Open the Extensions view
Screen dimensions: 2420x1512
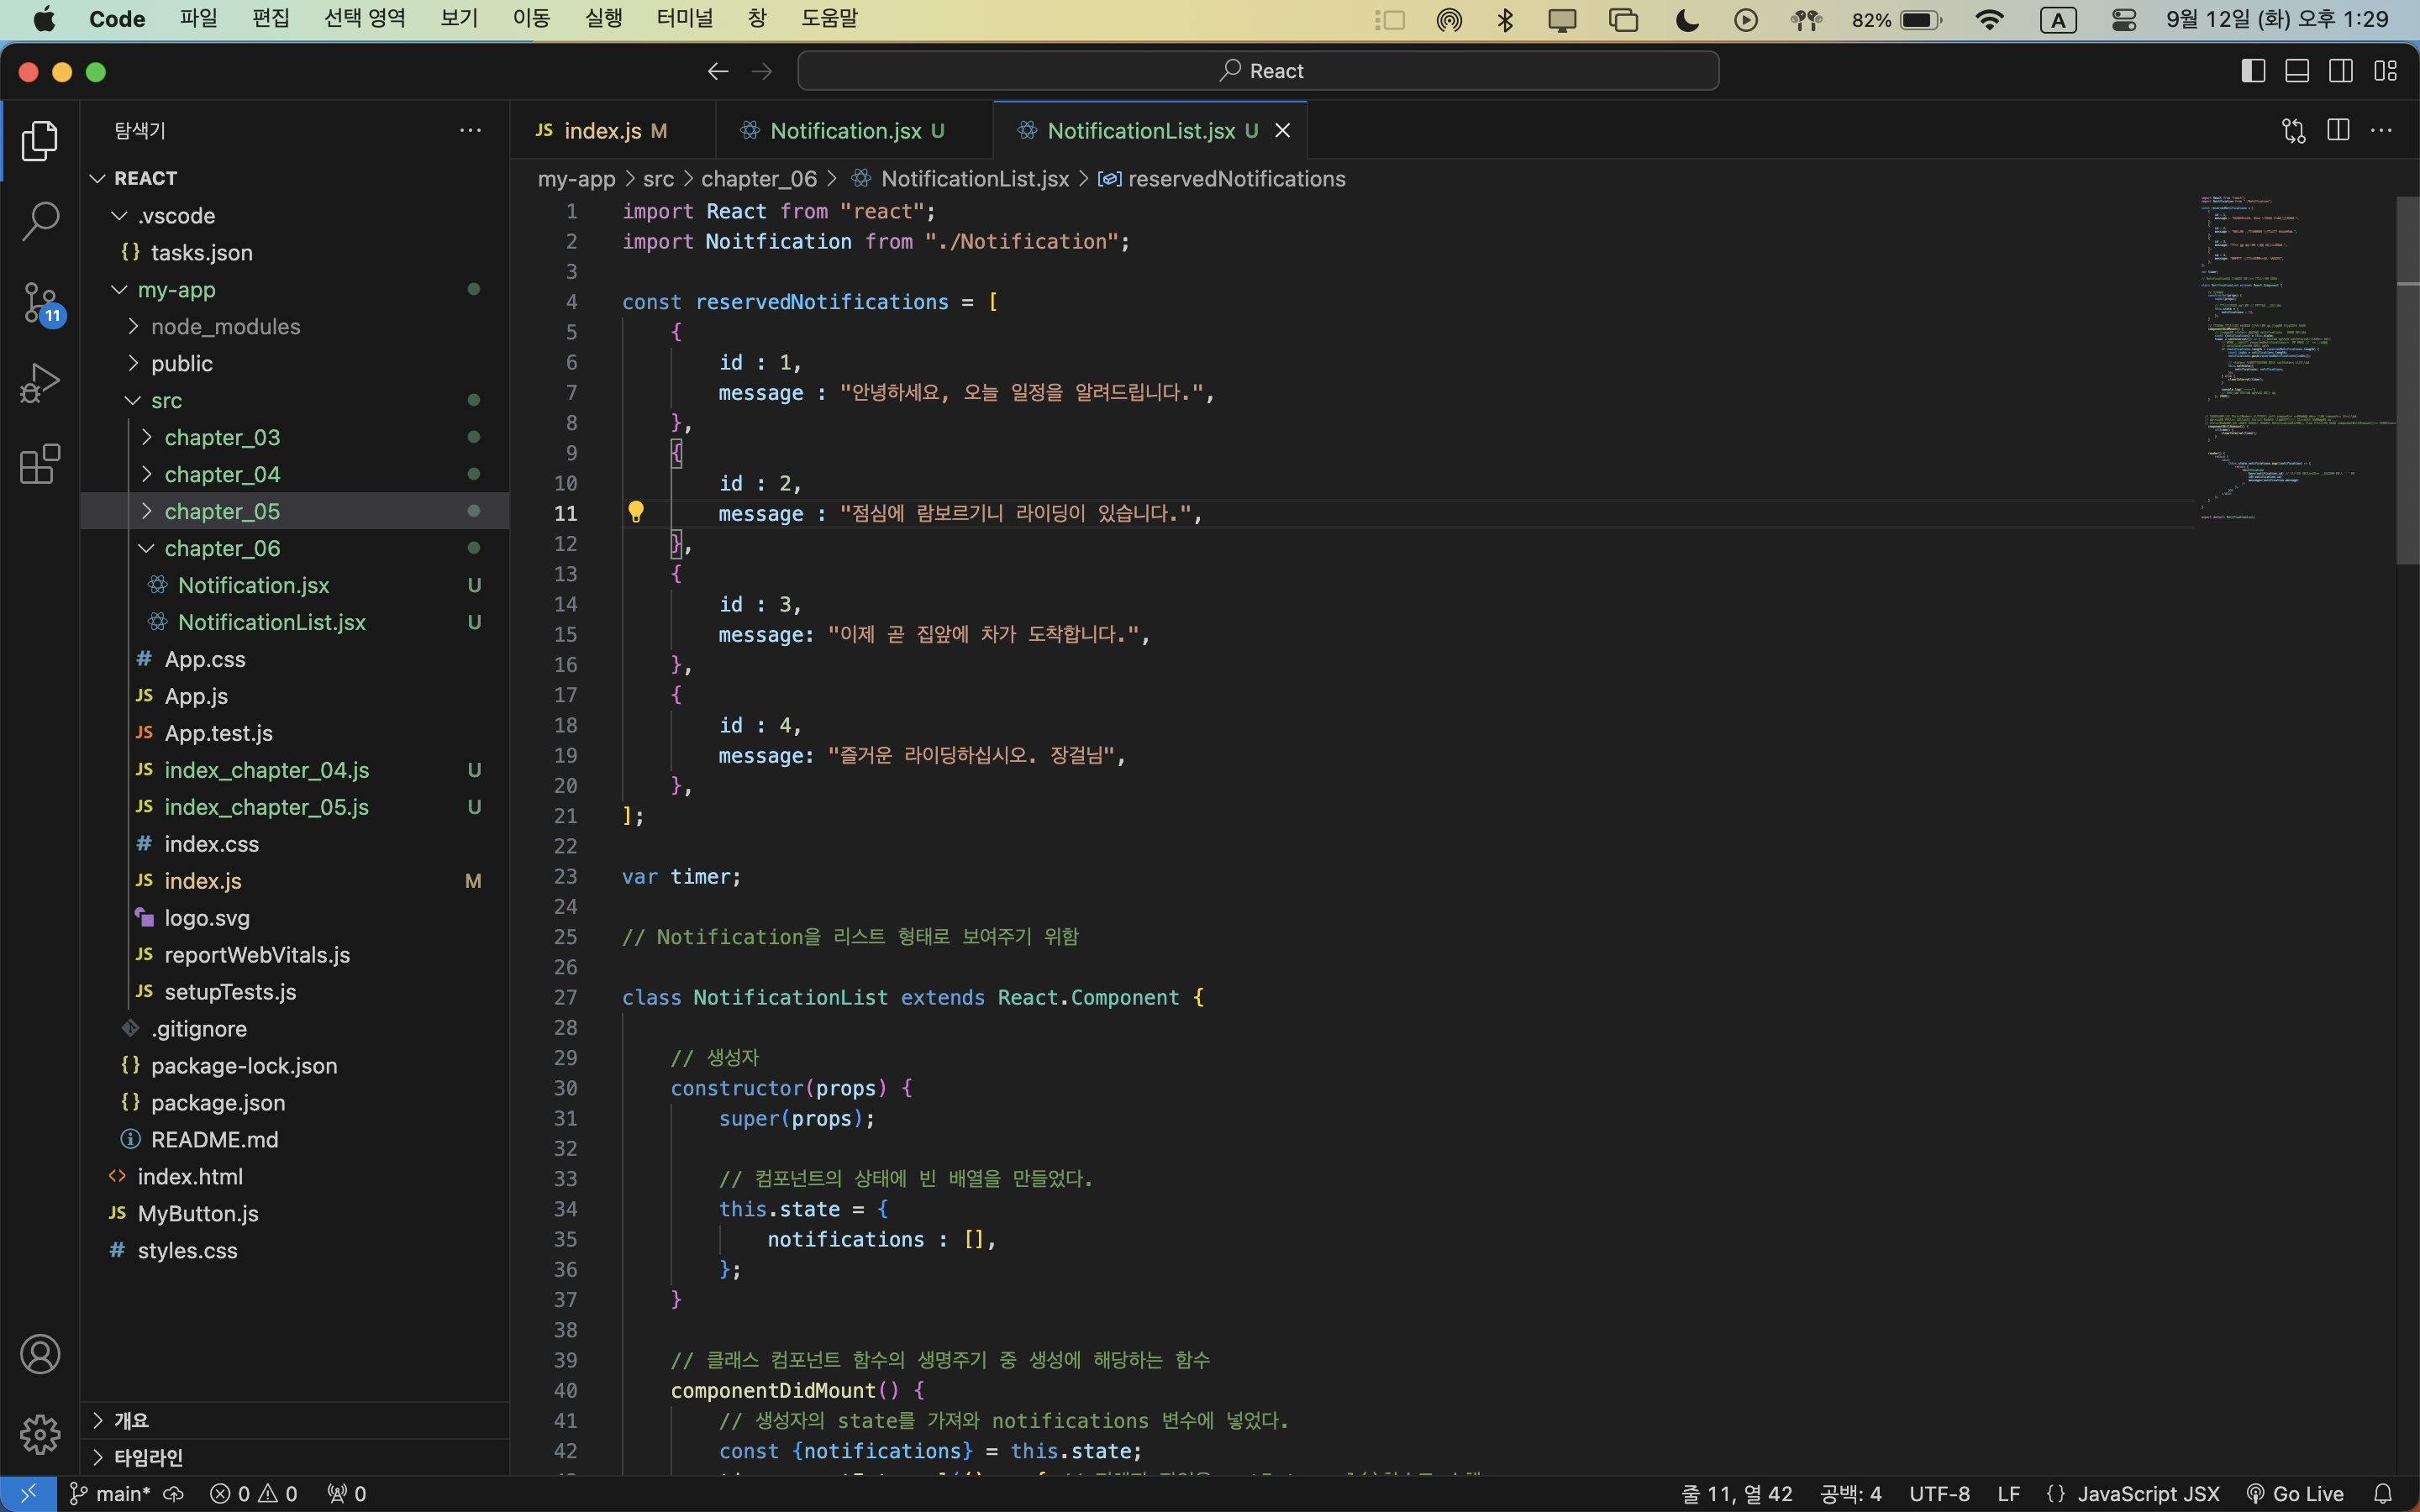coord(40,464)
